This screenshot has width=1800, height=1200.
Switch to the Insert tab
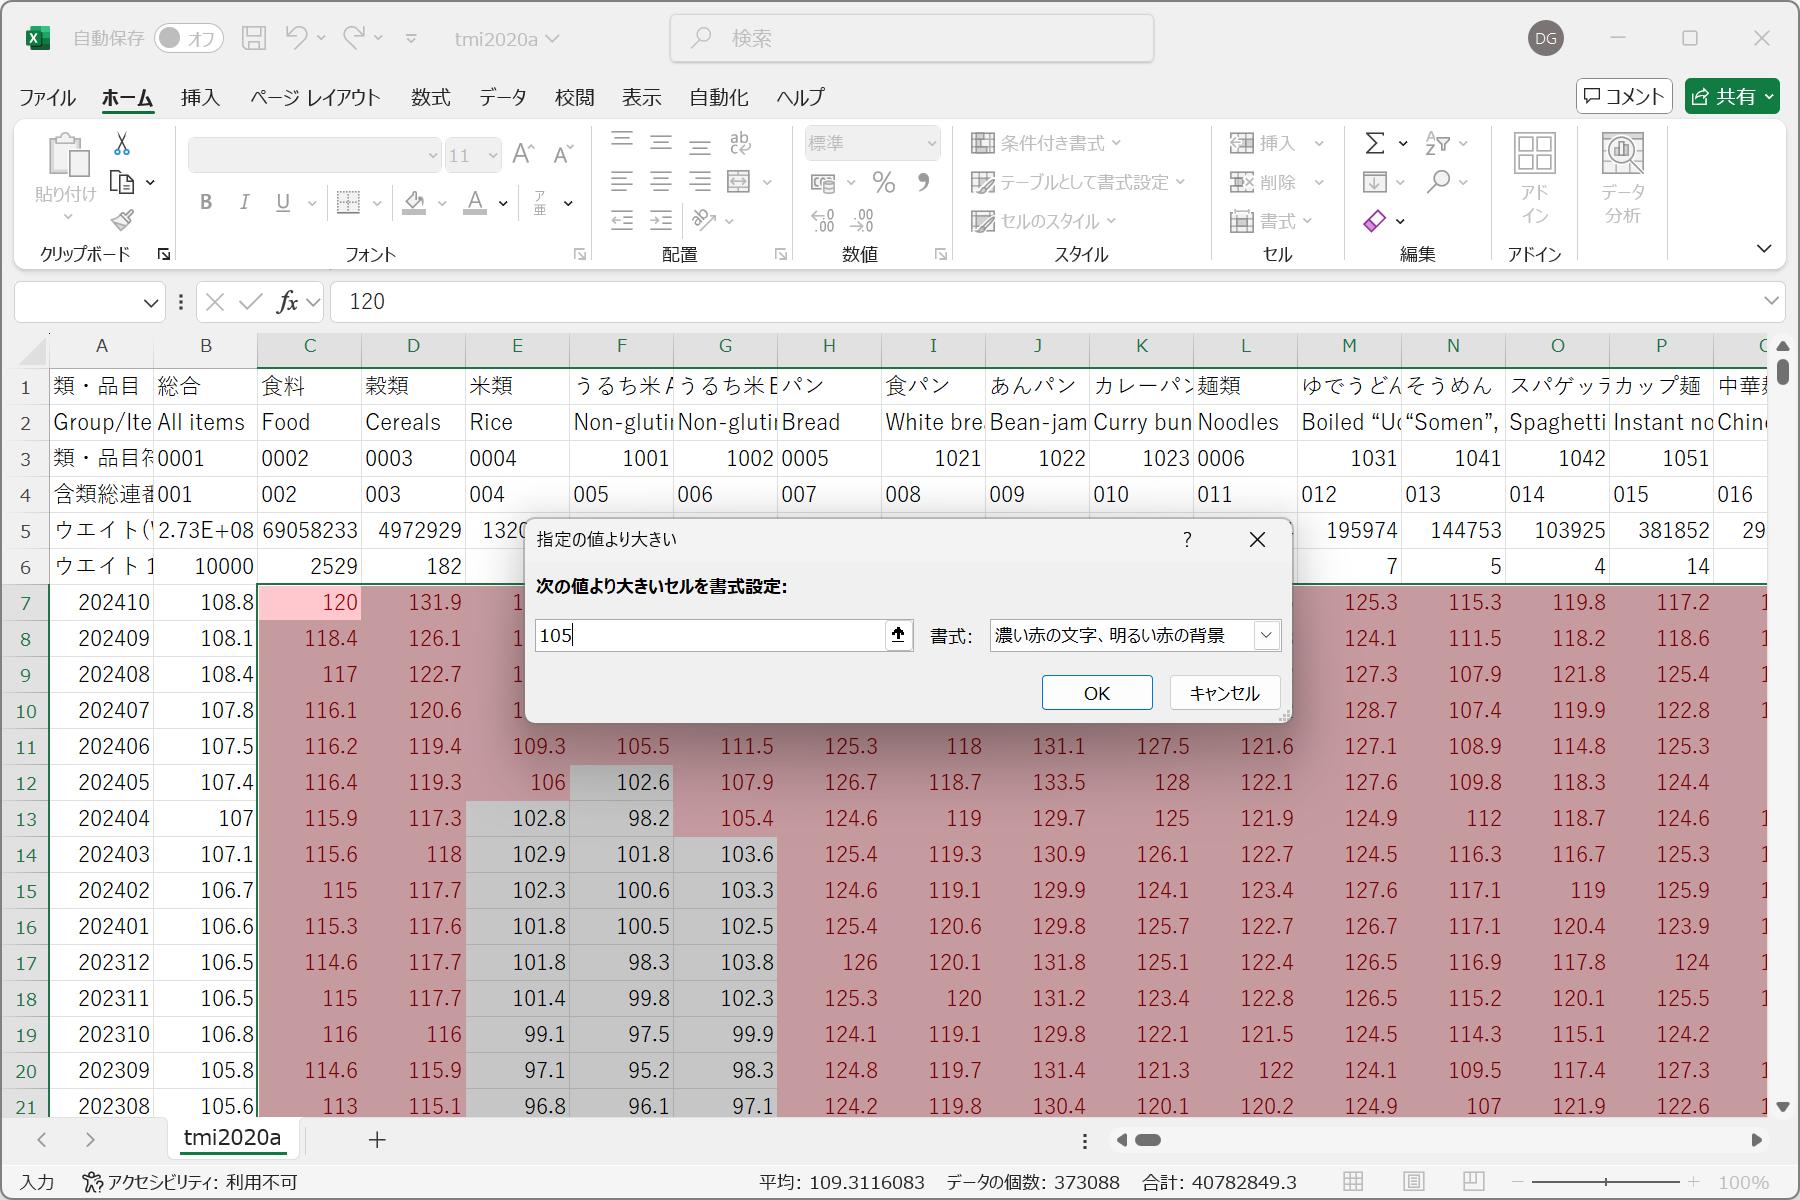coord(200,97)
